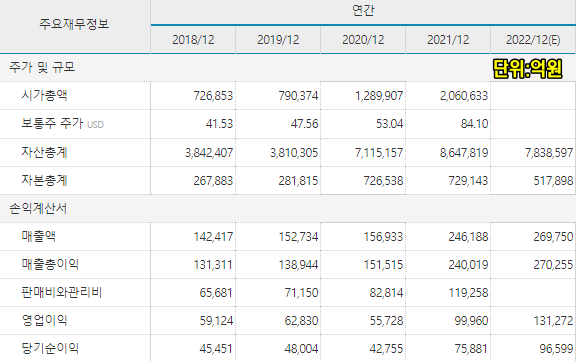This screenshot has height=361, width=576.
Task: Click the estimated revenue 269,750
Action: [x=553, y=237]
